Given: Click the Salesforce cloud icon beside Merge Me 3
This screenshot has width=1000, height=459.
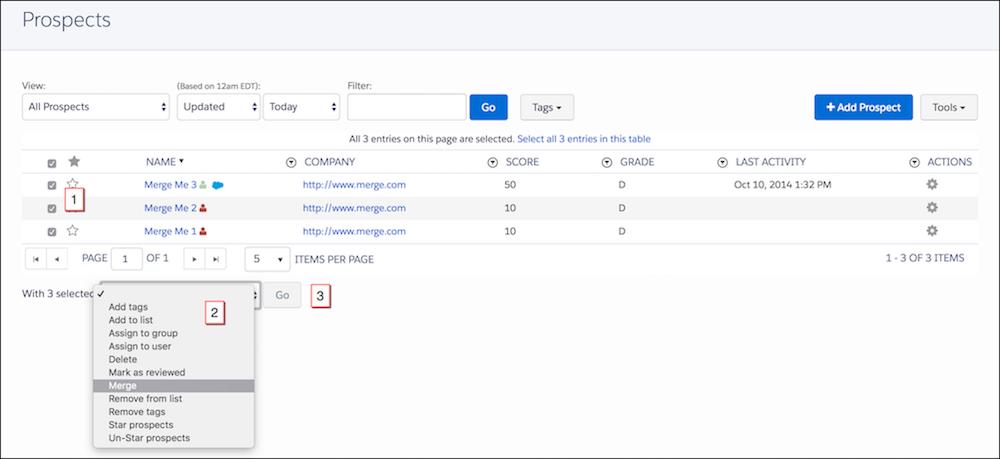Looking at the screenshot, I should (218, 185).
